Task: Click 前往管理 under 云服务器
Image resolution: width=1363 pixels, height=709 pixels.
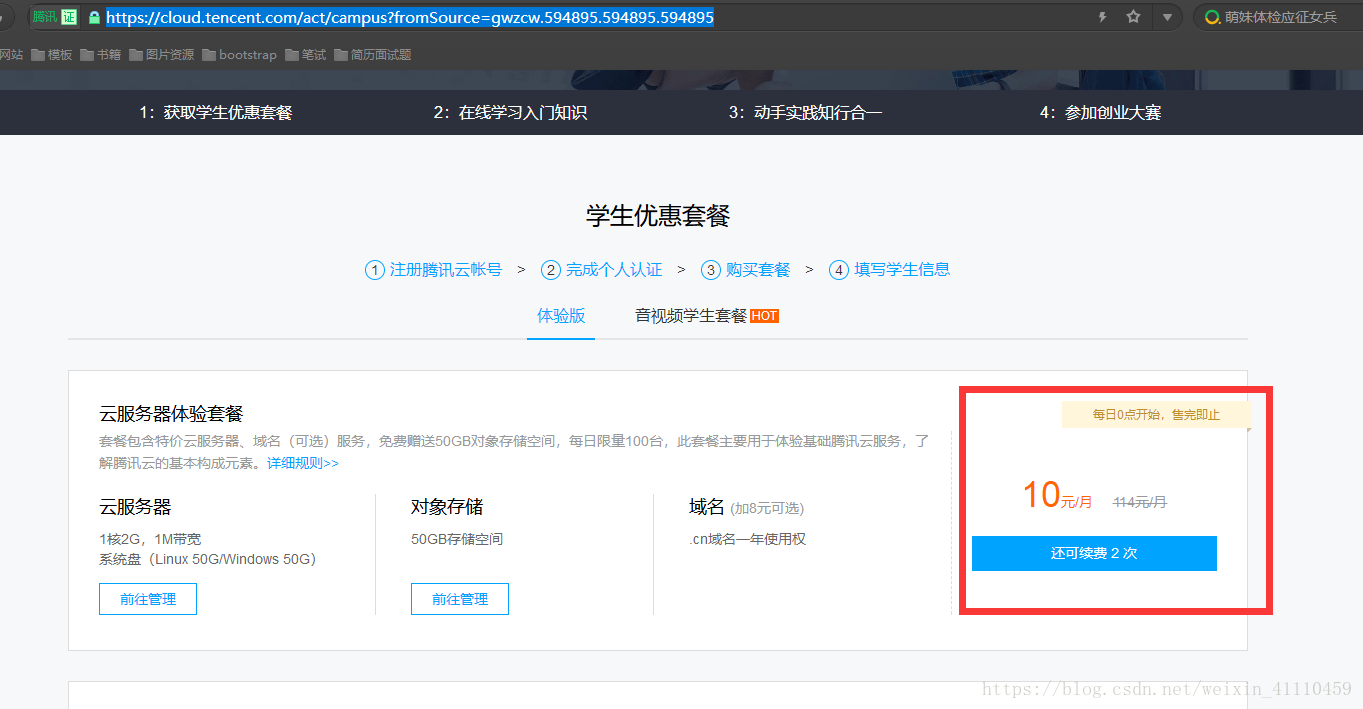Action: point(148,599)
